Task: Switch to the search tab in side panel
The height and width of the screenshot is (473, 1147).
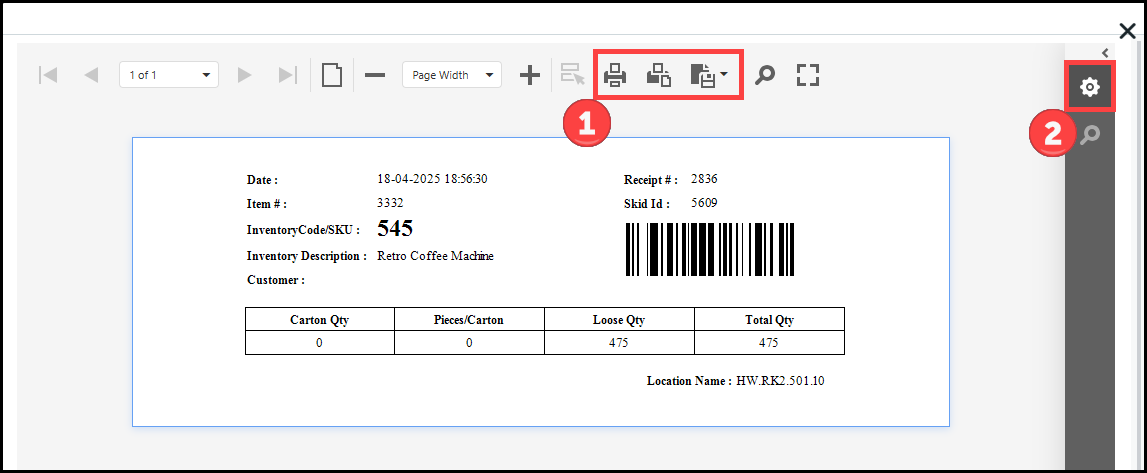Action: [x=1090, y=134]
